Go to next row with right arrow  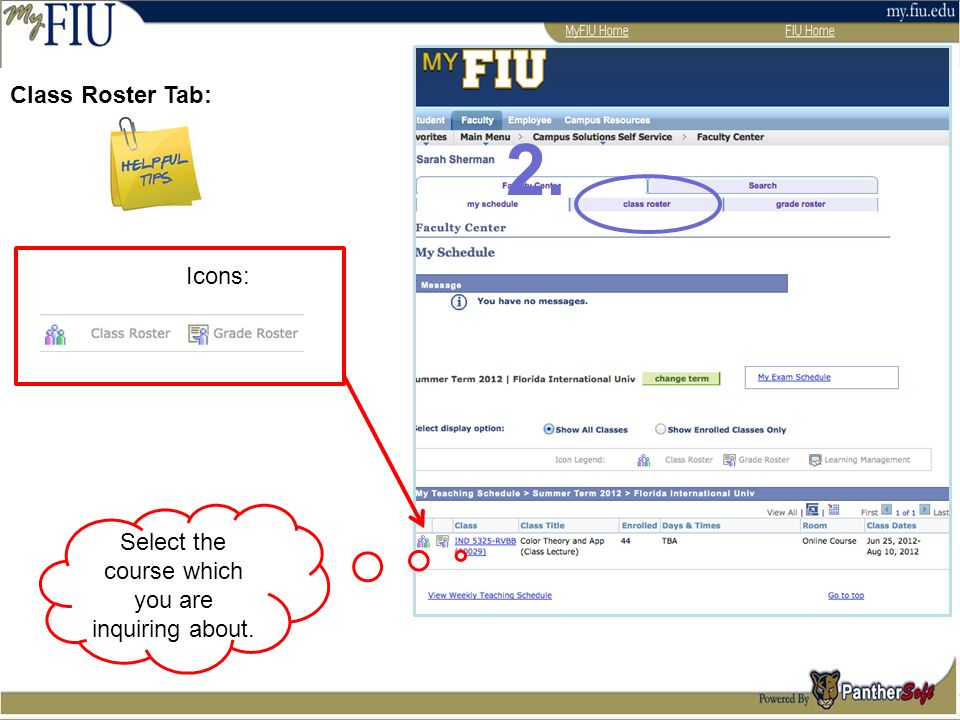tap(924, 509)
